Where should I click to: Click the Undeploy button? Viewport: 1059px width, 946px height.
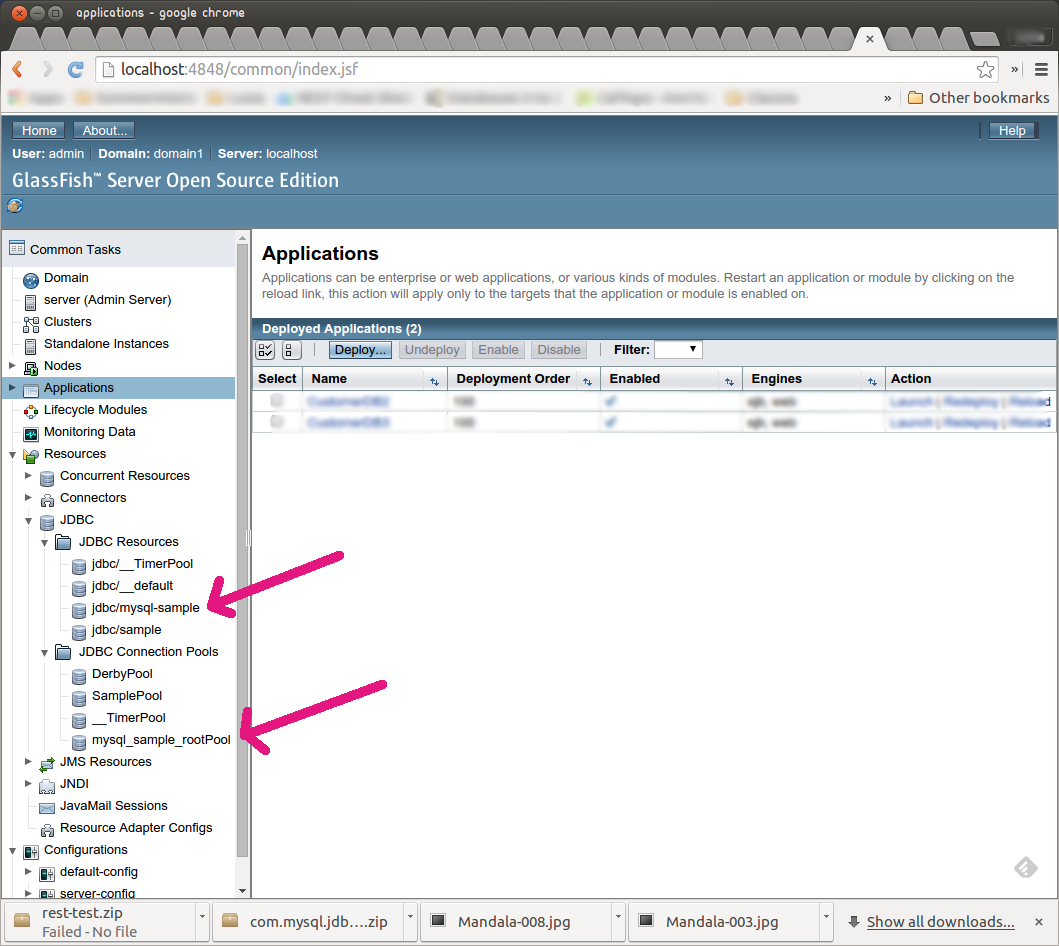click(x=432, y=350)
